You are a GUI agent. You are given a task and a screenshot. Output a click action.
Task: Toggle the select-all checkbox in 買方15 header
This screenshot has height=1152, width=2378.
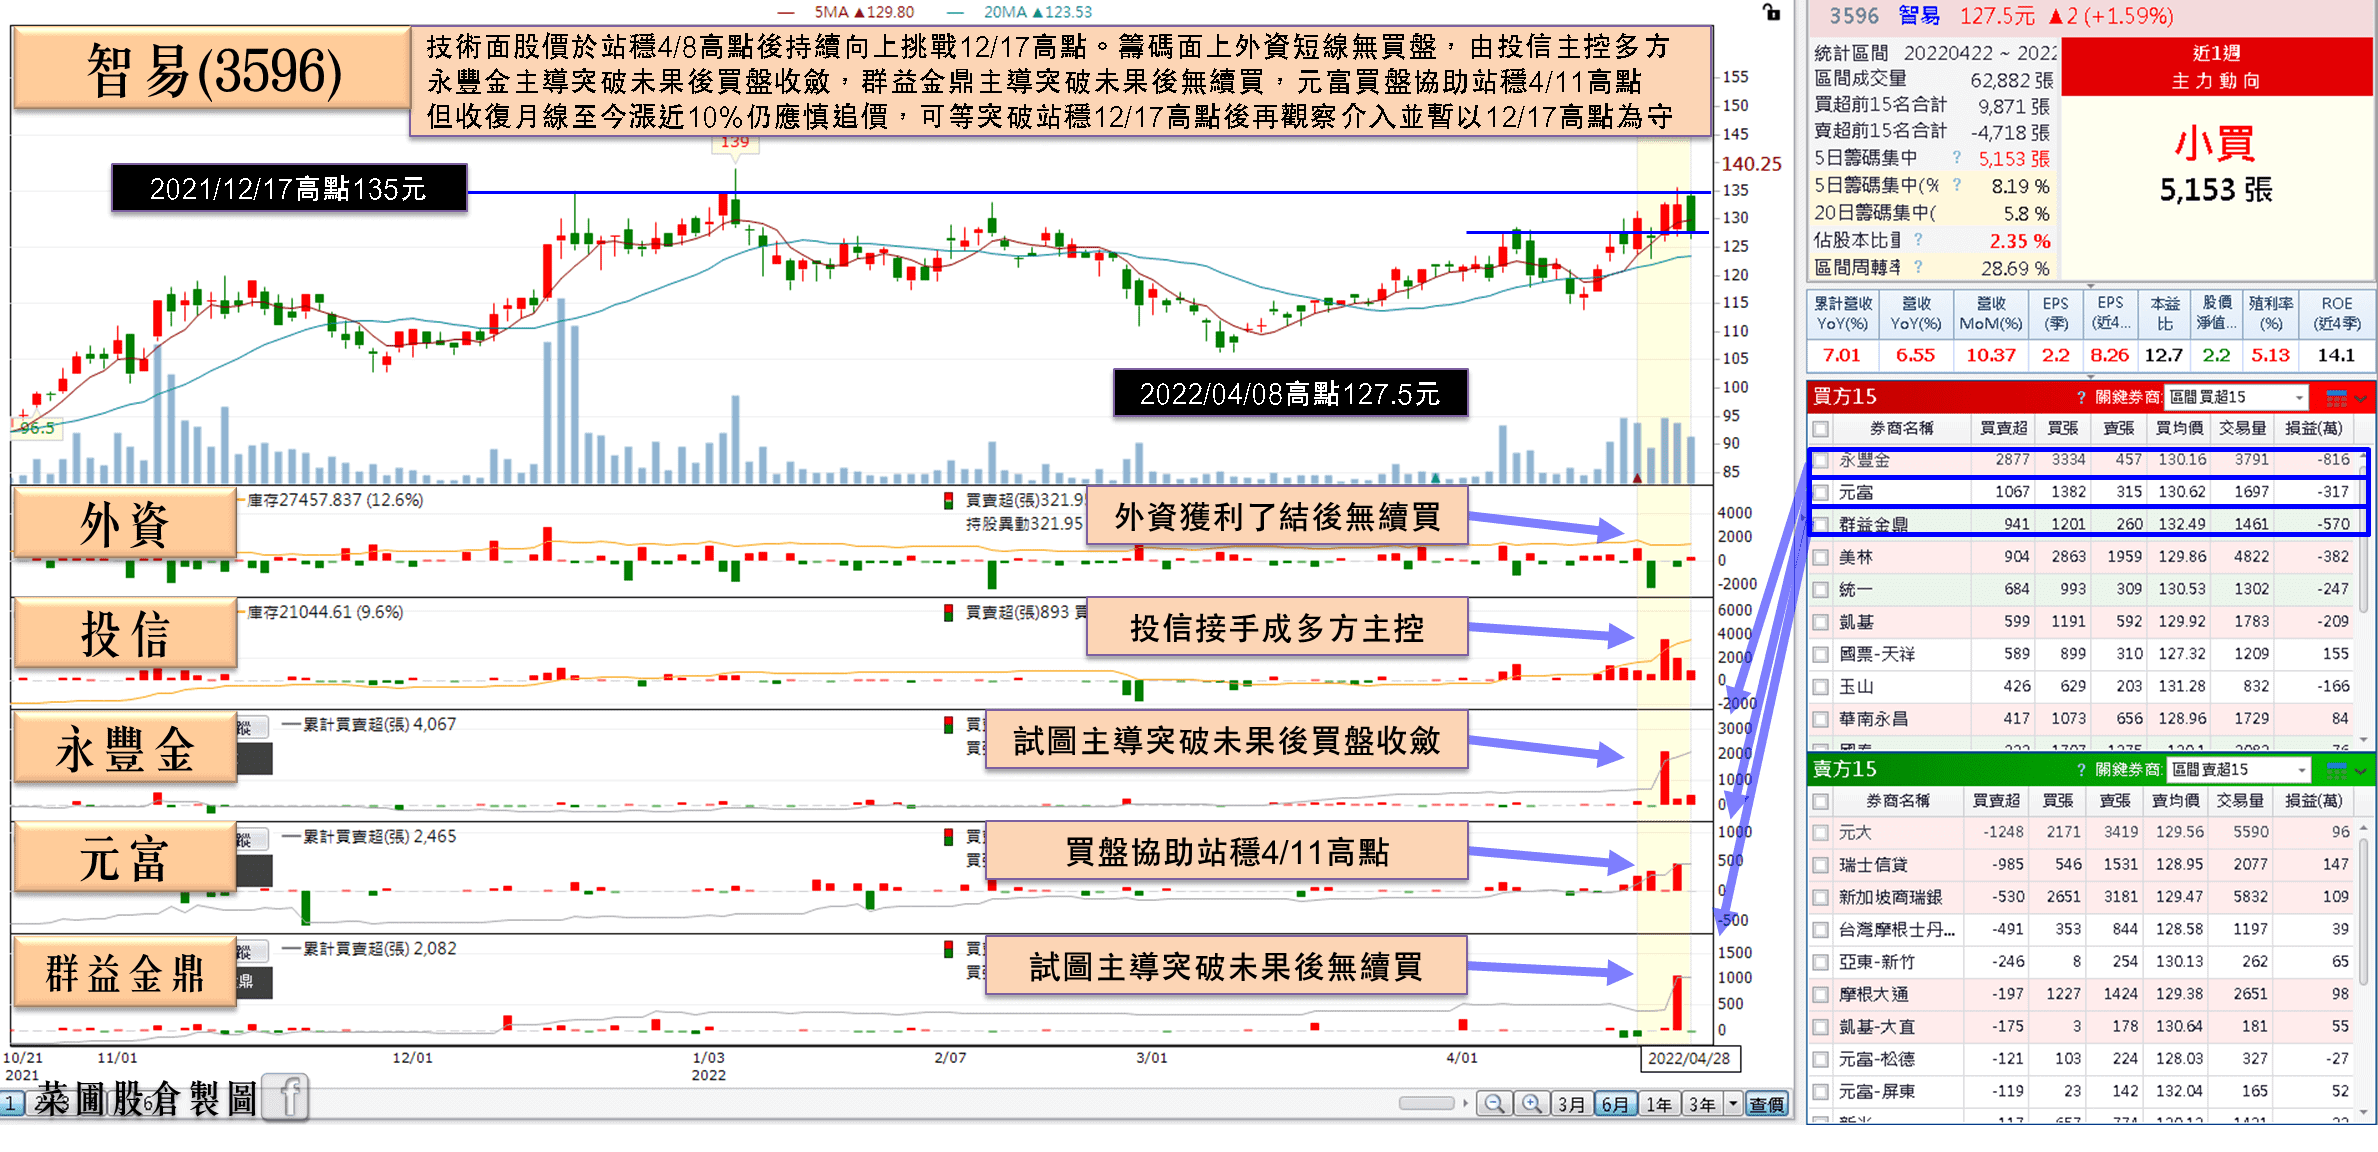pyautogui.click(x=1821, y=429)
